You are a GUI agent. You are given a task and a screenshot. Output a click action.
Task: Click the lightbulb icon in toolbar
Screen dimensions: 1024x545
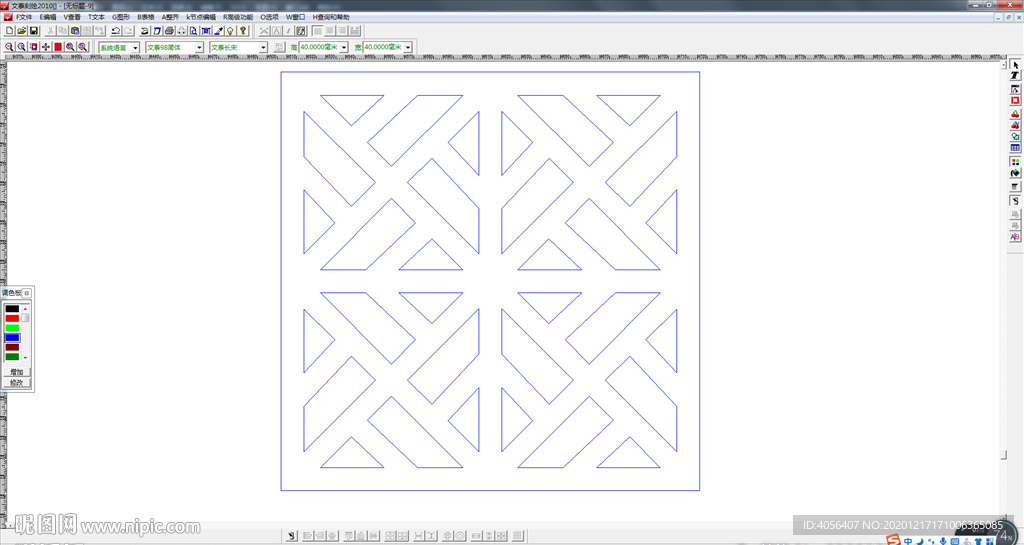click(x=230, y=31)
